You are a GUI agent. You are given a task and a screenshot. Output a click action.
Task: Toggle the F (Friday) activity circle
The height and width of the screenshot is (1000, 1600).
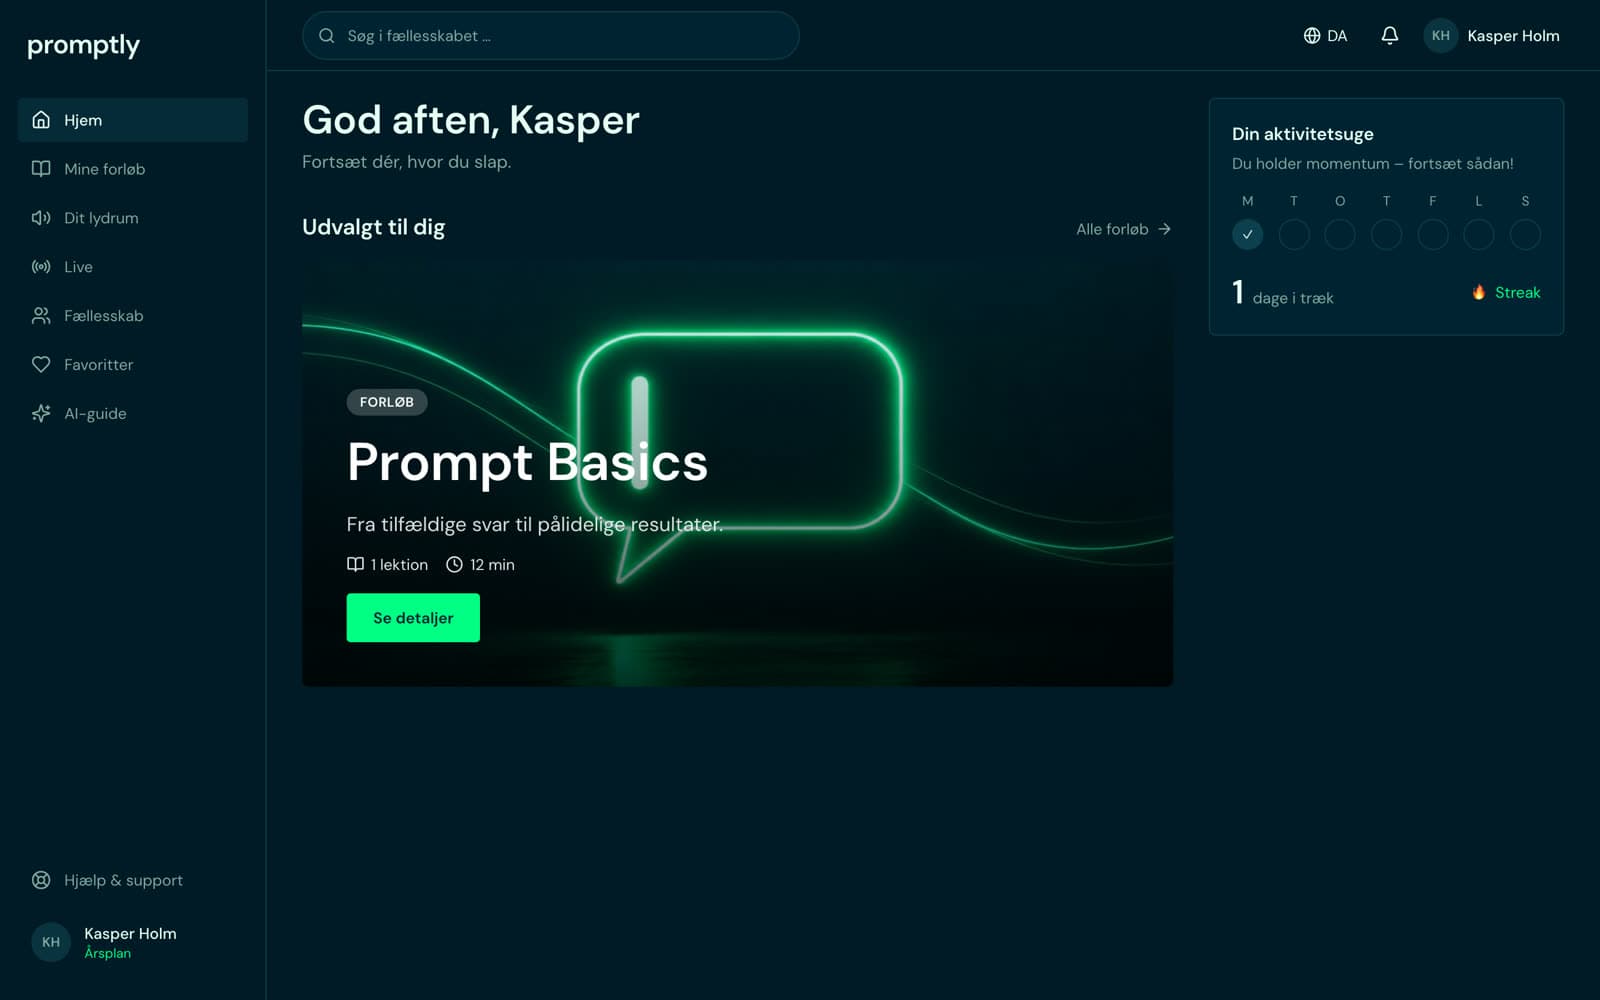1433,234
